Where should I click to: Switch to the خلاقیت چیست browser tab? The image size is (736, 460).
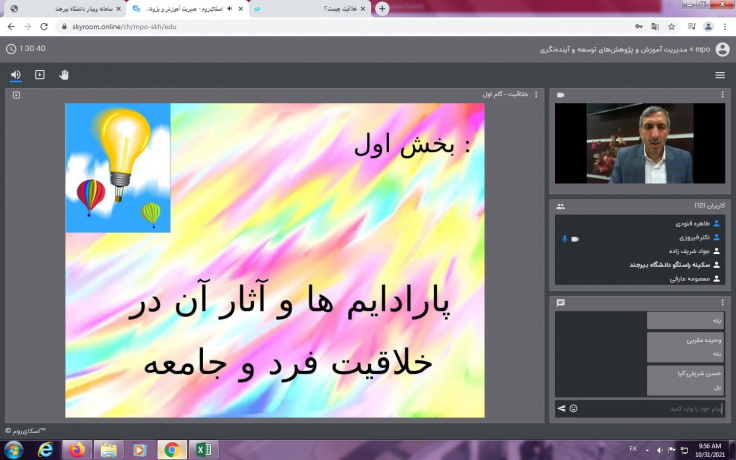pyautogui.click(x=310, y=9)
